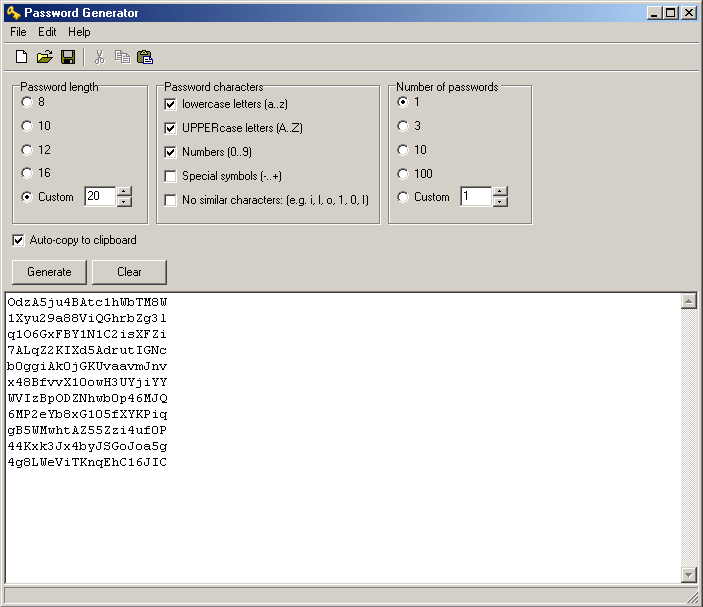
Task: Decrease custom password count with down arrow
Action: tap(500, 201)
